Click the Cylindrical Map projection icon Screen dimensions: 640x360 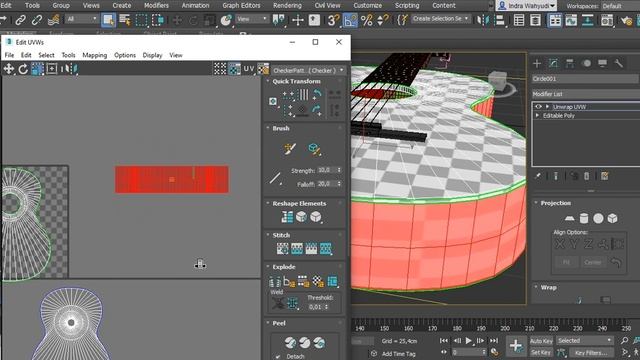point(584,218)
